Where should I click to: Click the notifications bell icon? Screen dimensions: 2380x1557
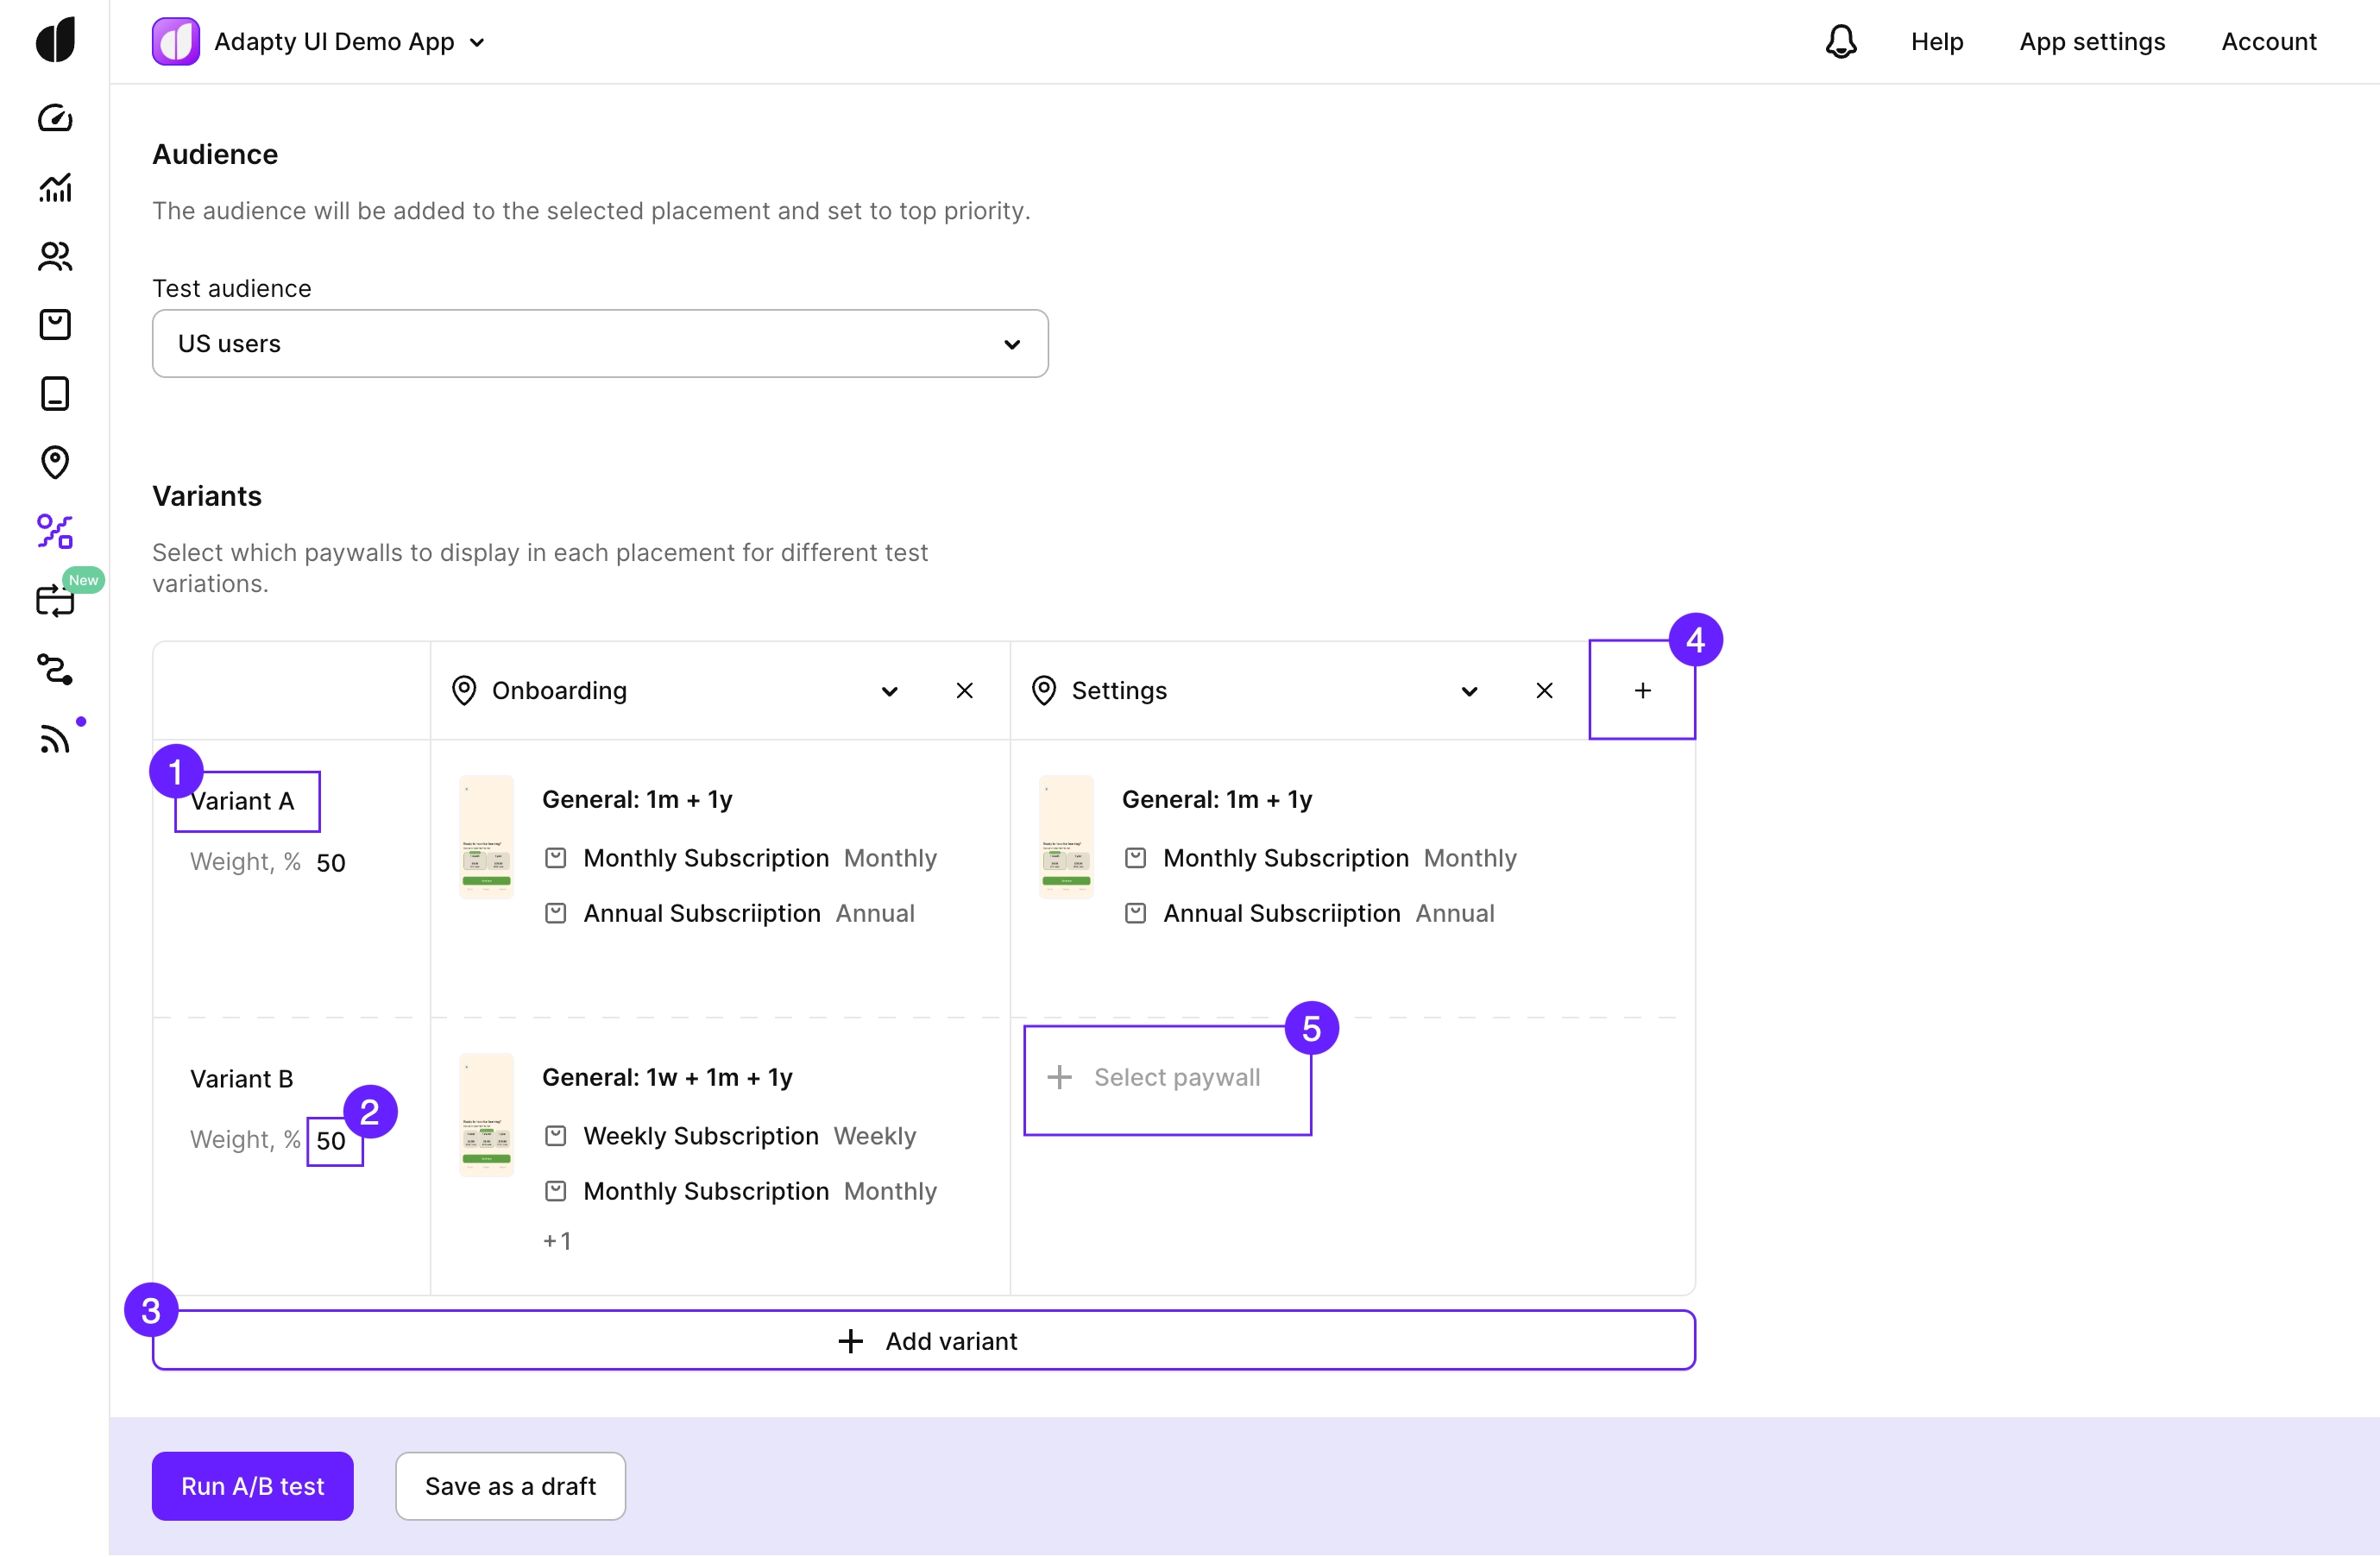(x=1840, y=41)
